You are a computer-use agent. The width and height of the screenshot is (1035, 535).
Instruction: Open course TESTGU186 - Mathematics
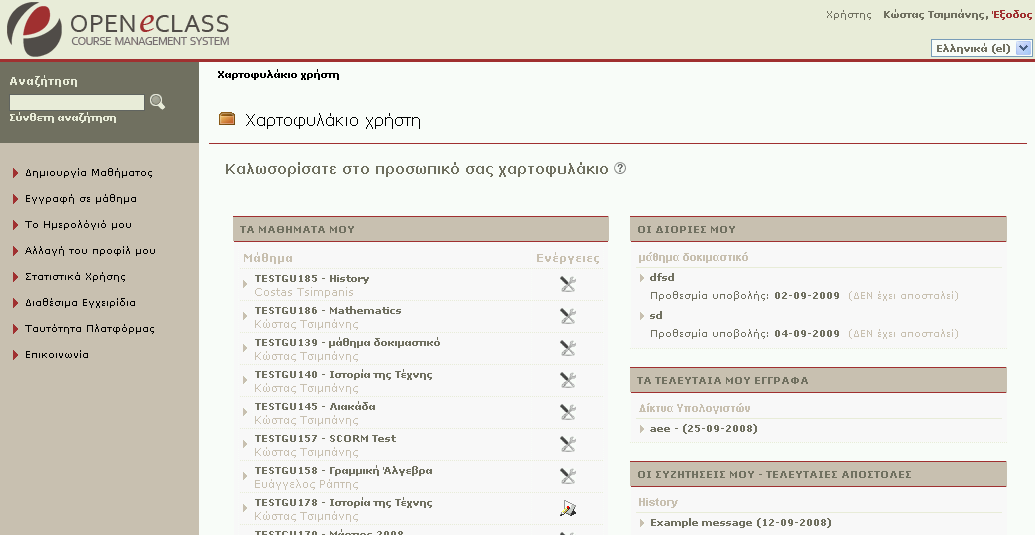(x=328, y=310)
